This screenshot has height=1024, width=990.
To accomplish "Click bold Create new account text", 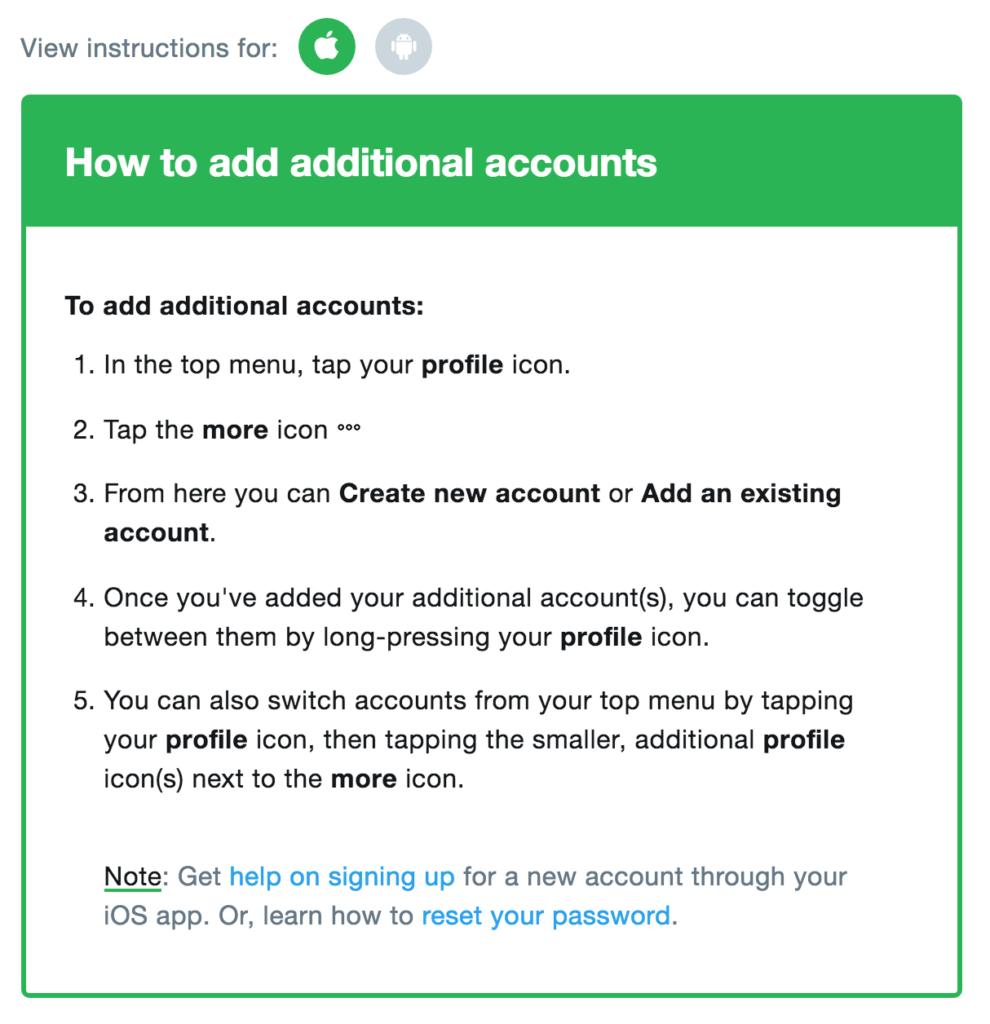I will pos(470,493).
